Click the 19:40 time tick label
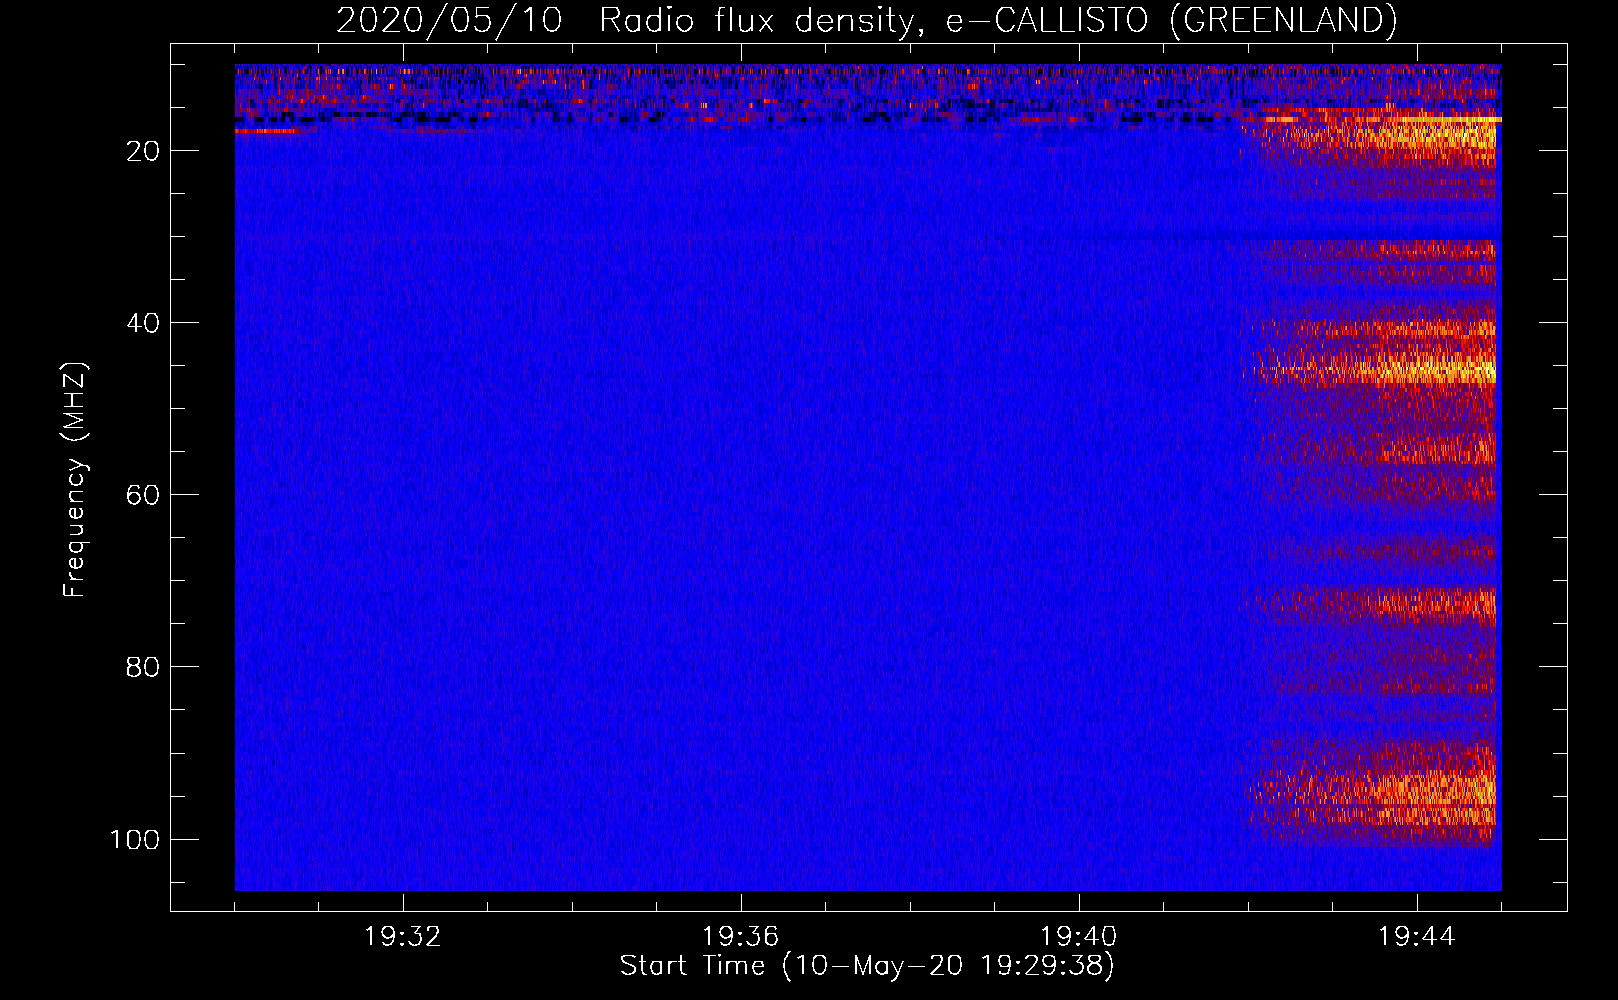Image resolution: width=1618 pixels, height=1000 pixels. [x=1078, y=937]
